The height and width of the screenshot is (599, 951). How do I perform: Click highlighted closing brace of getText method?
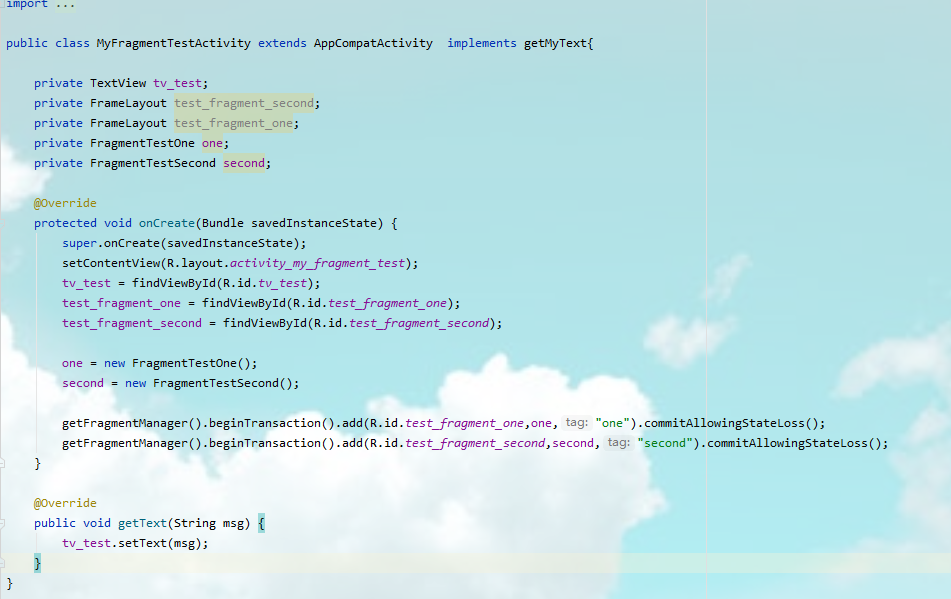coord(38,563)
